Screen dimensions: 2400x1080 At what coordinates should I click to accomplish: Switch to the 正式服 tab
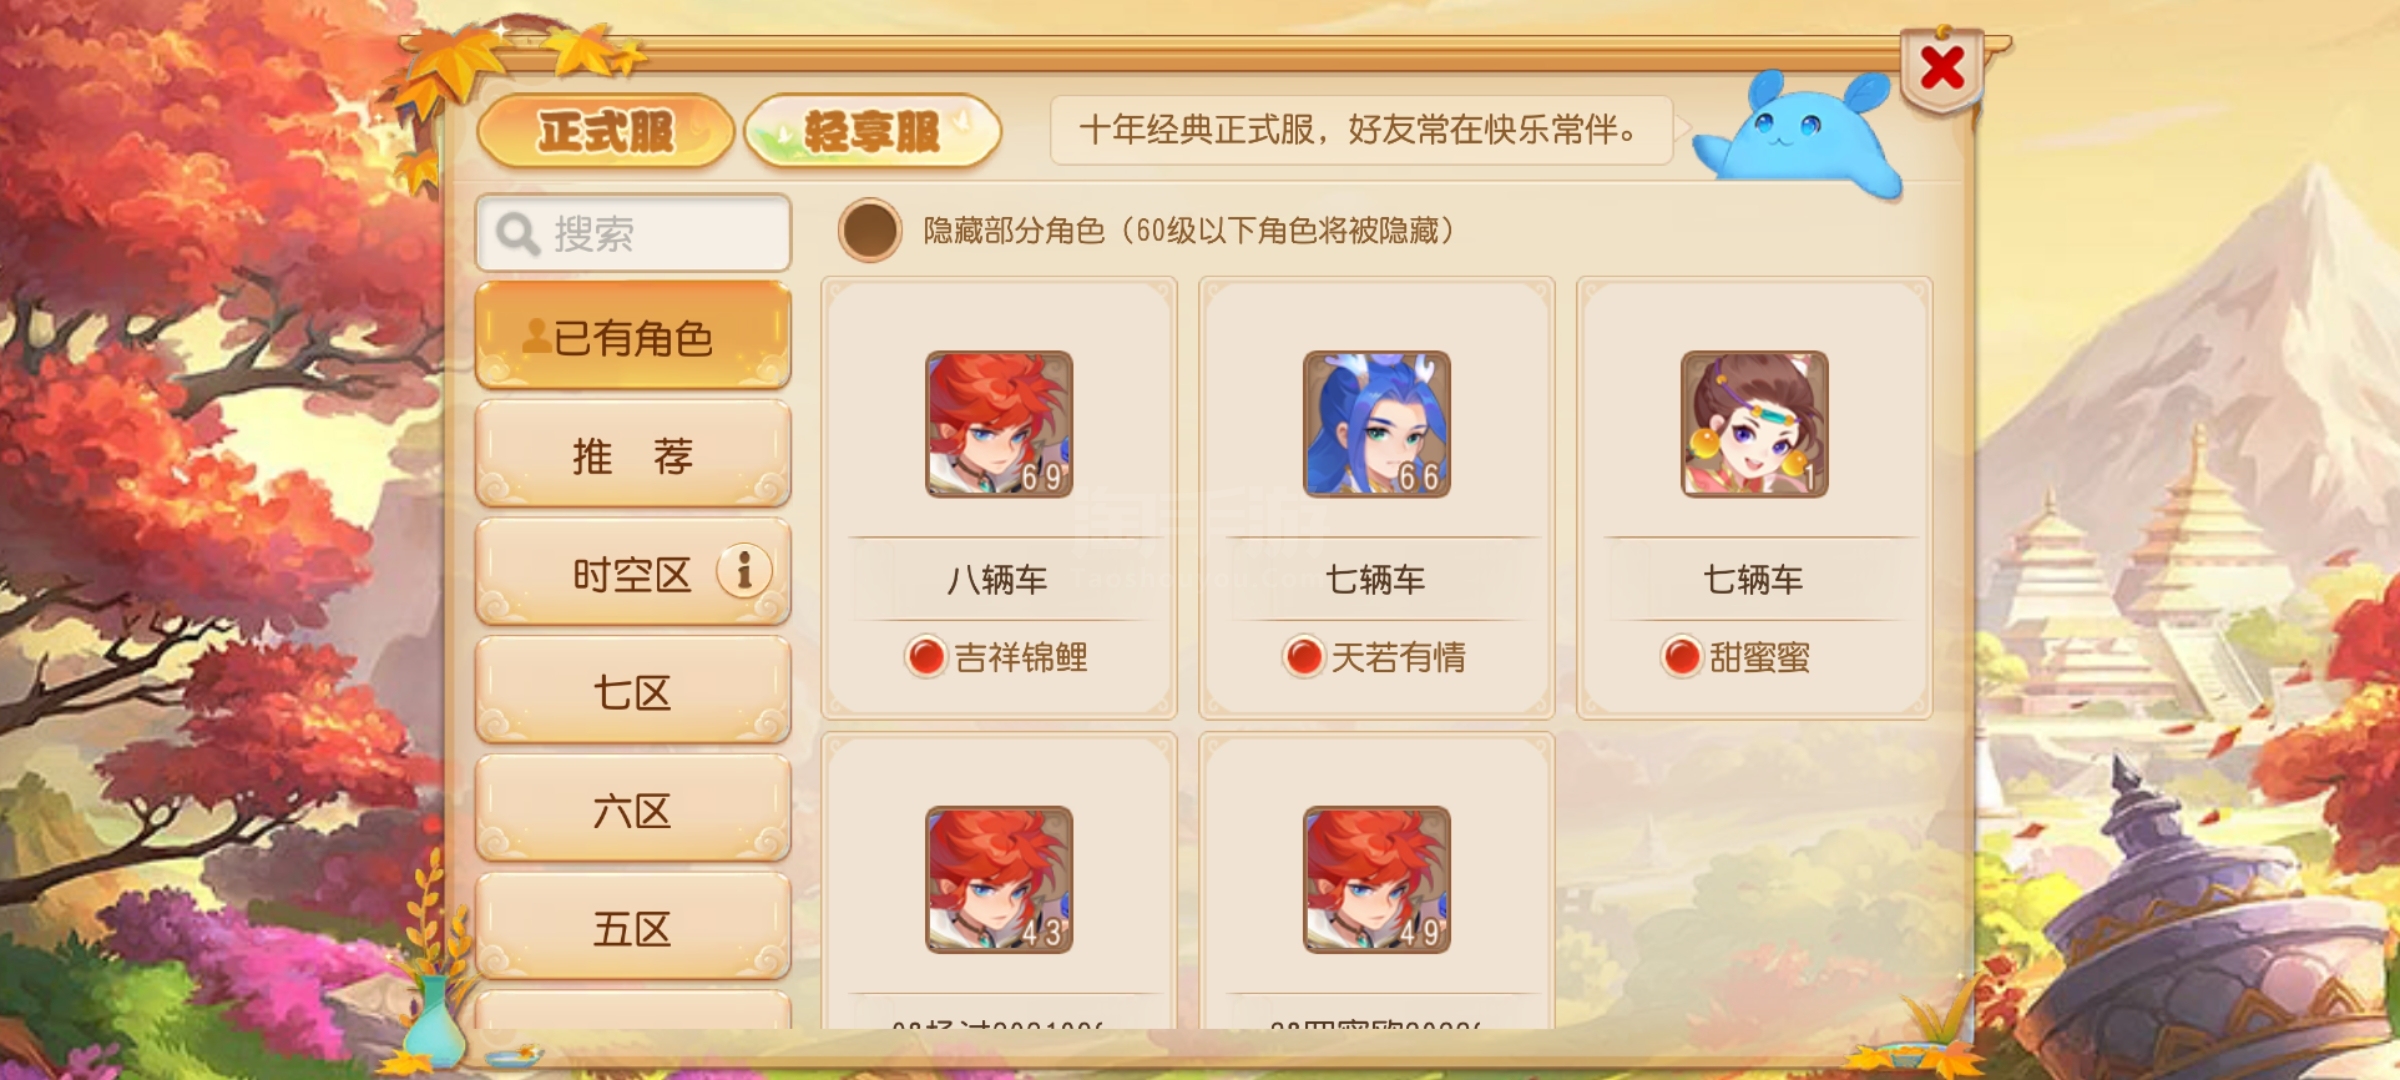pos(606,131)
